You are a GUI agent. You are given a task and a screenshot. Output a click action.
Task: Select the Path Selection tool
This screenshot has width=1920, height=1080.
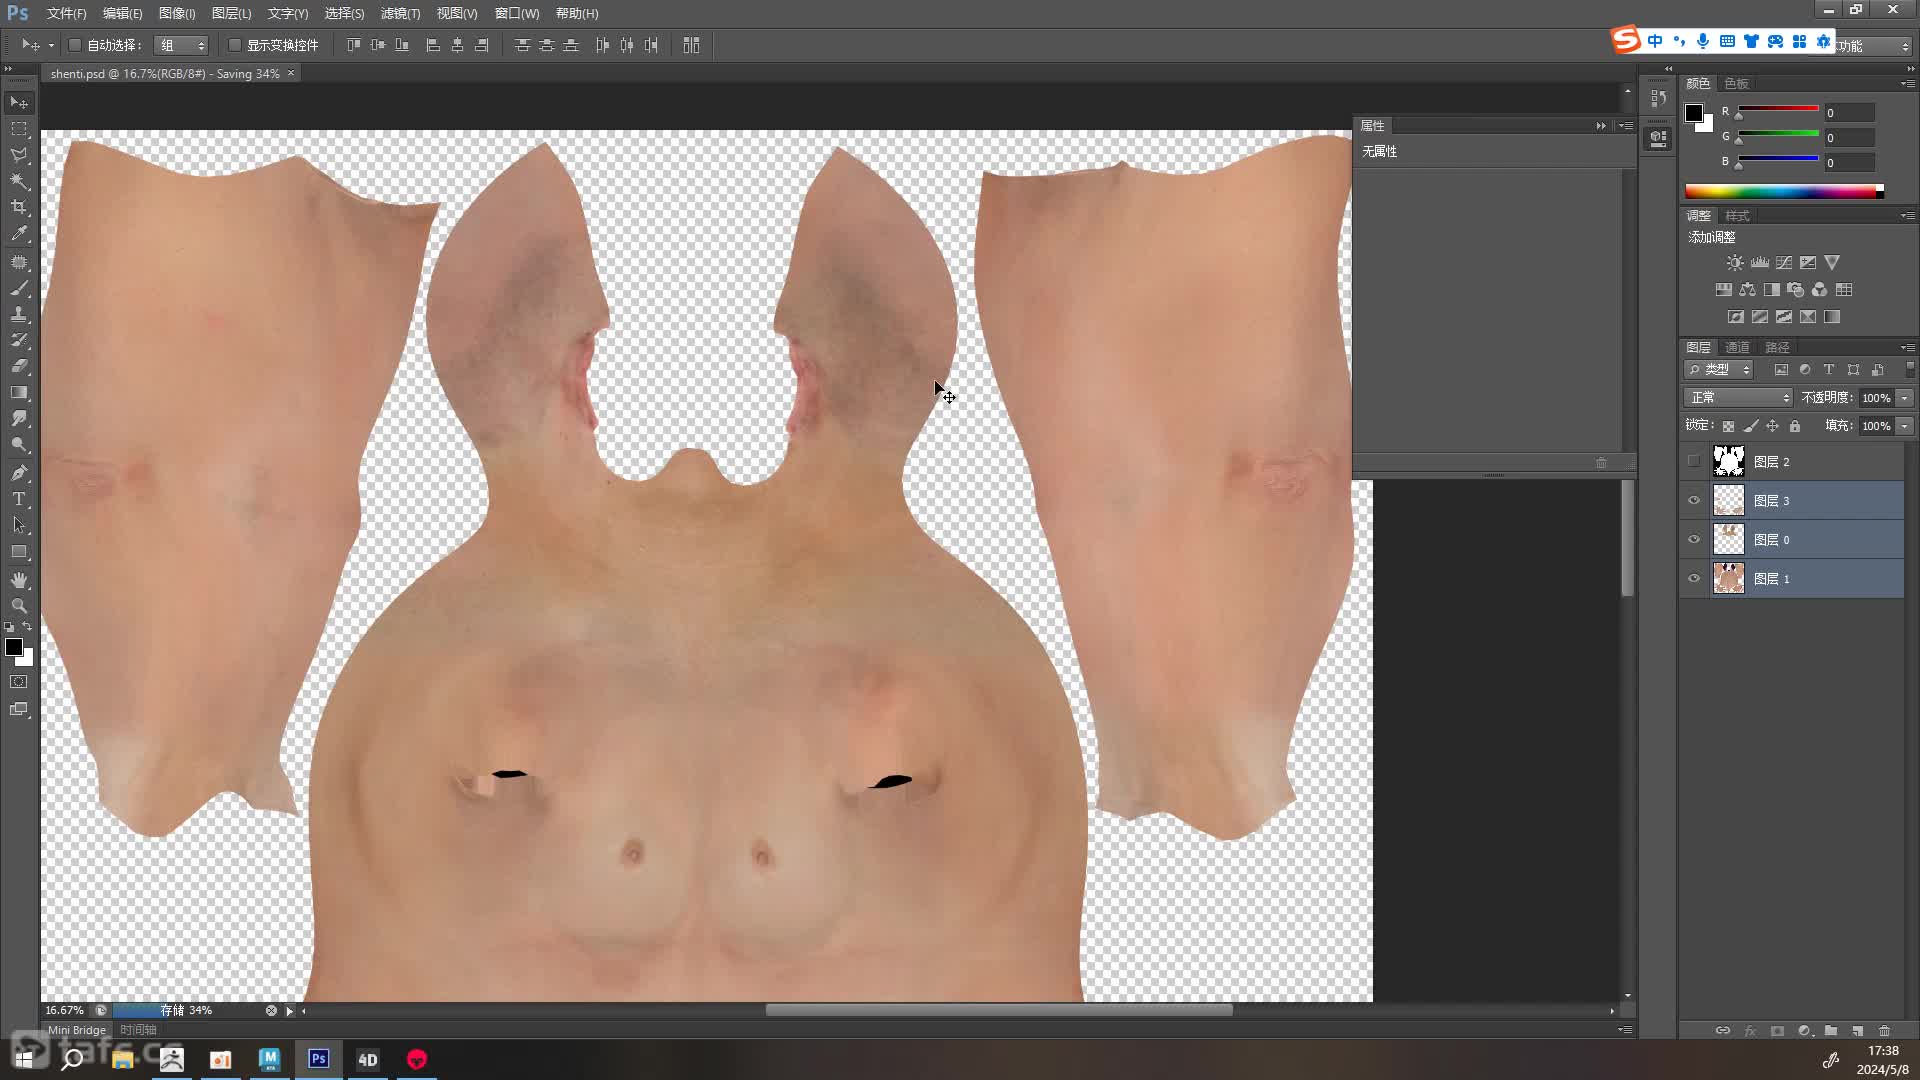(19, 525)
